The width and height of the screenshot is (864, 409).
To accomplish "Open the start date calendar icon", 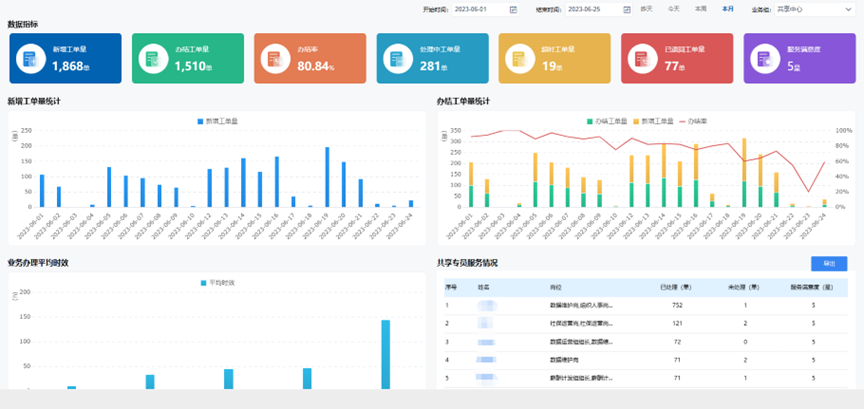I will (513, 9).
